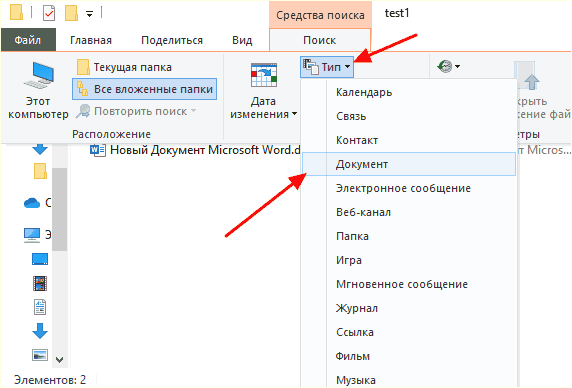Switch to the Вид ribbon tab
This screenshot has width=572, height=388.
click(242, 40)
